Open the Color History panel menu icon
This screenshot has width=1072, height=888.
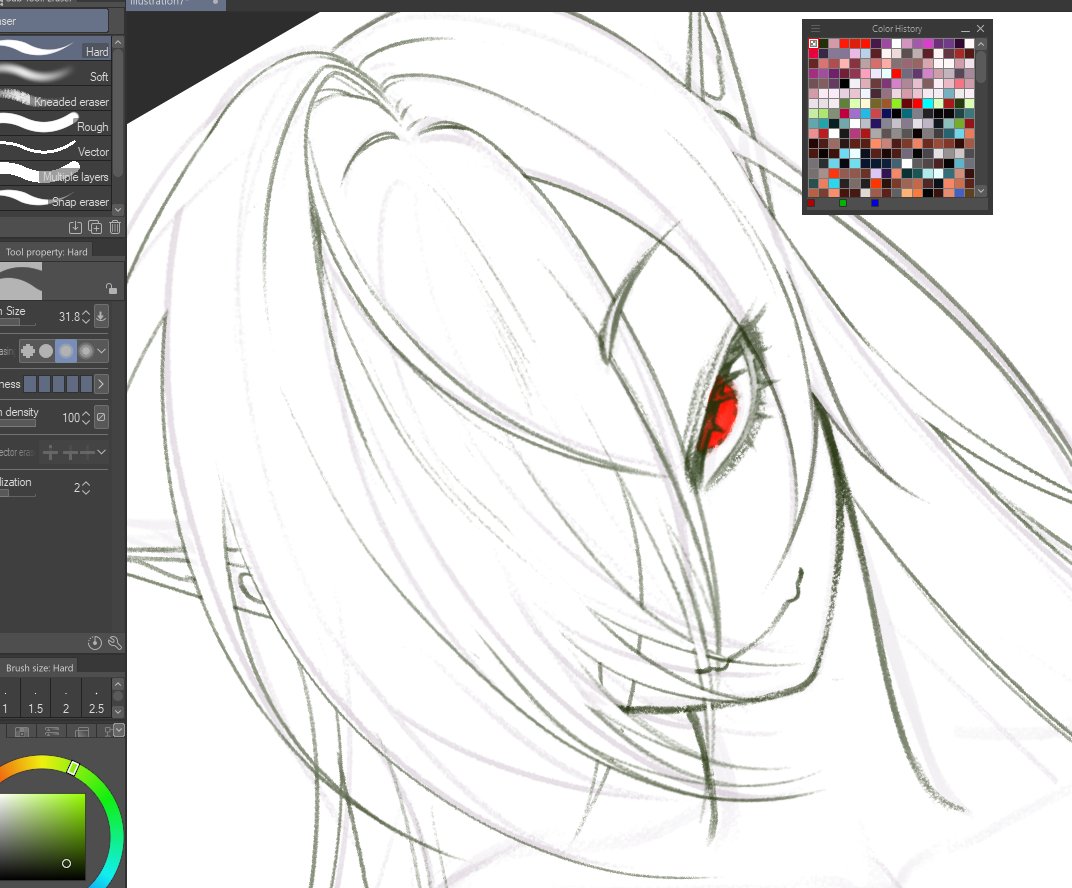815,28
